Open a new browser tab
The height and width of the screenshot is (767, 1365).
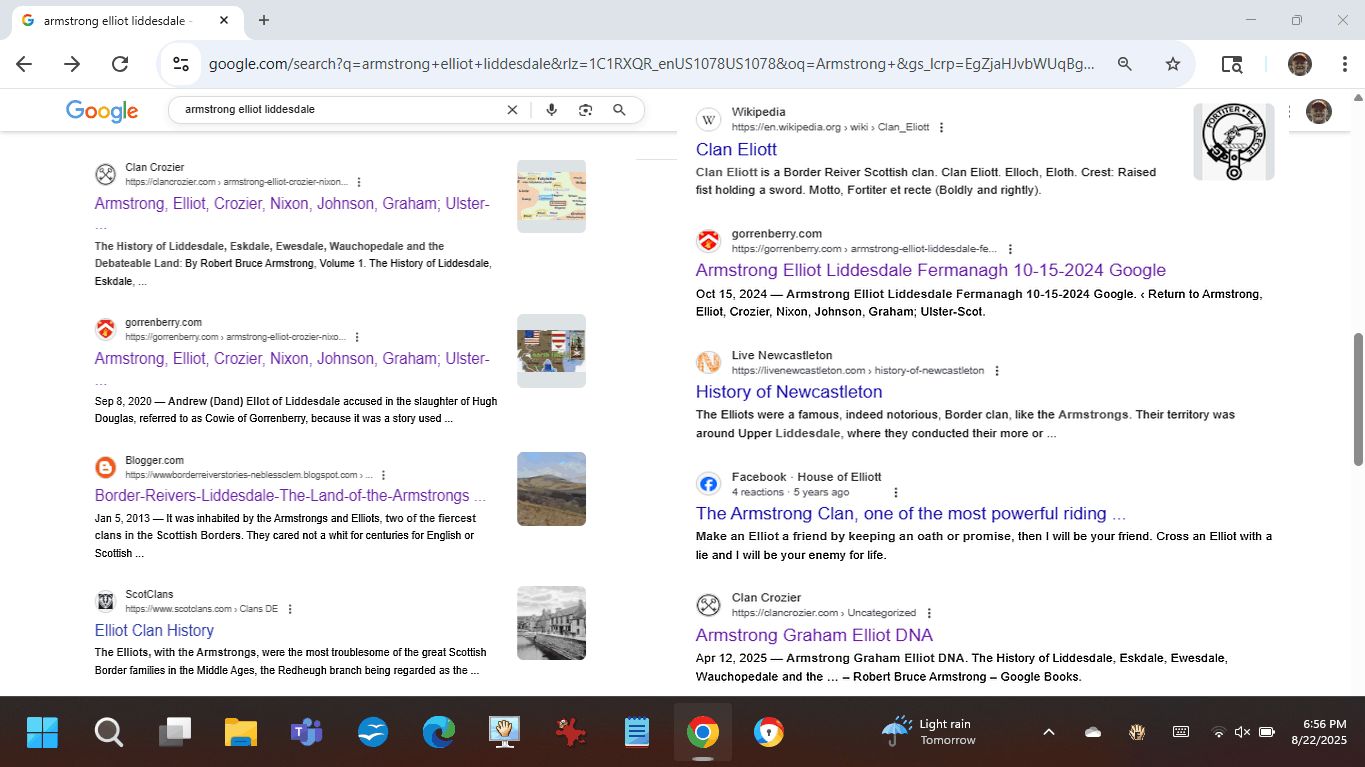tap(264, 20)
